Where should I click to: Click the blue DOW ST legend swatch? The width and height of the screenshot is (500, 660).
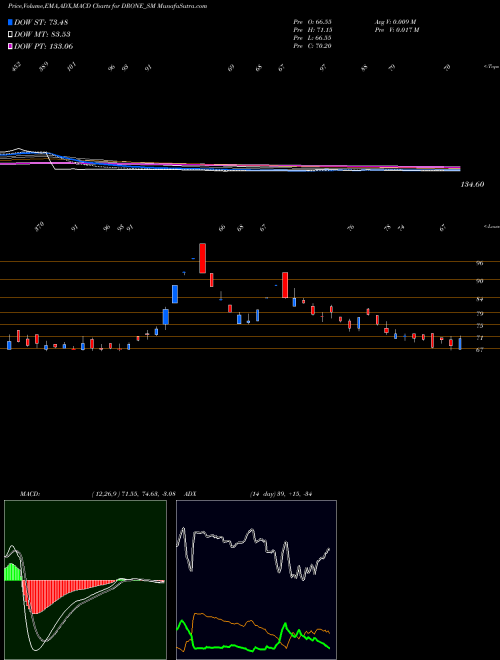pyautogui.click(x=10, y=22)
